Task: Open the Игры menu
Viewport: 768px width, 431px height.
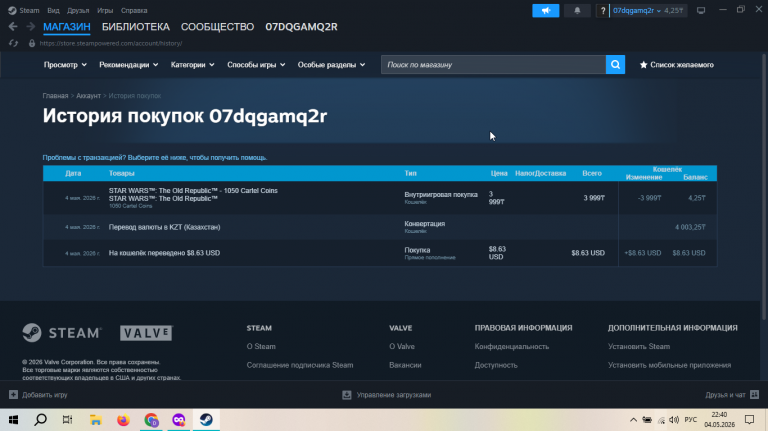Action: point(105,10)
